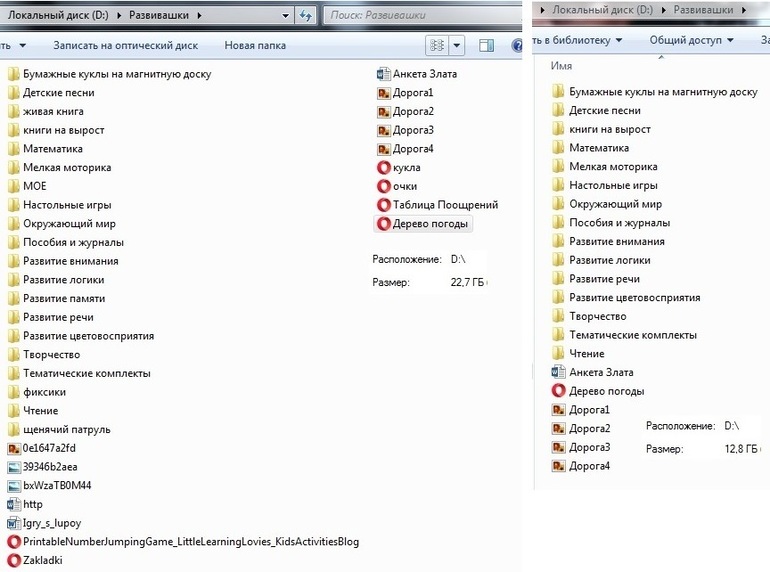
Task: Toggle the preview pane icon
Action: click(487, 46)
